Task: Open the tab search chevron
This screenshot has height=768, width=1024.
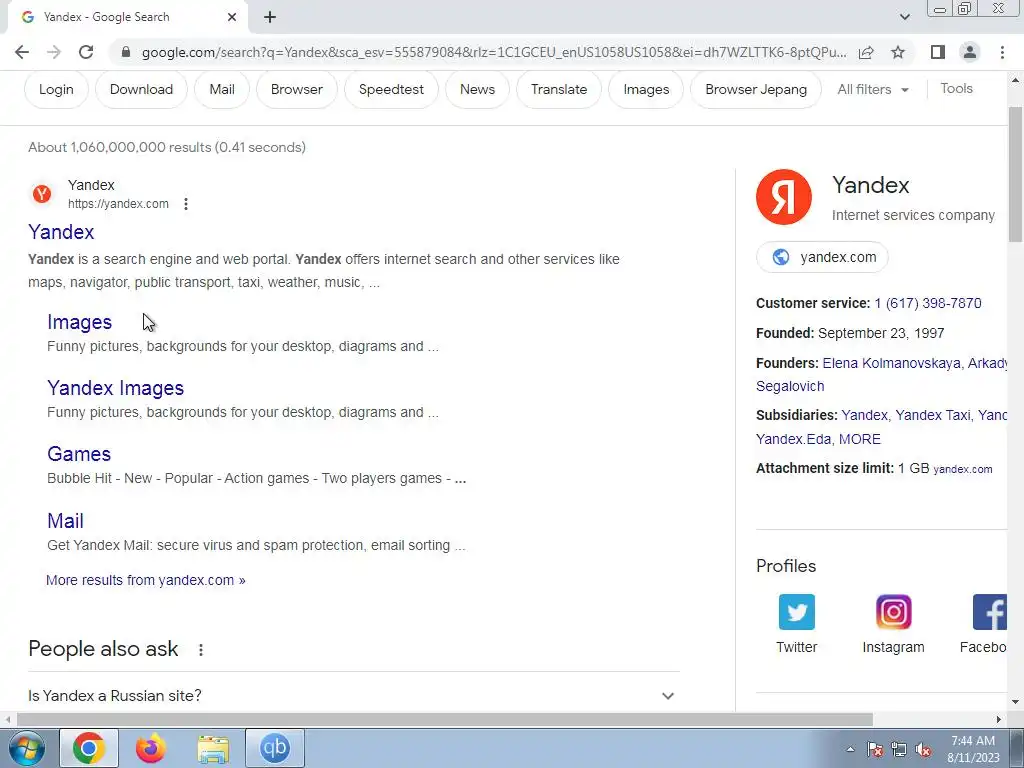Action: [x=904, y=17]
